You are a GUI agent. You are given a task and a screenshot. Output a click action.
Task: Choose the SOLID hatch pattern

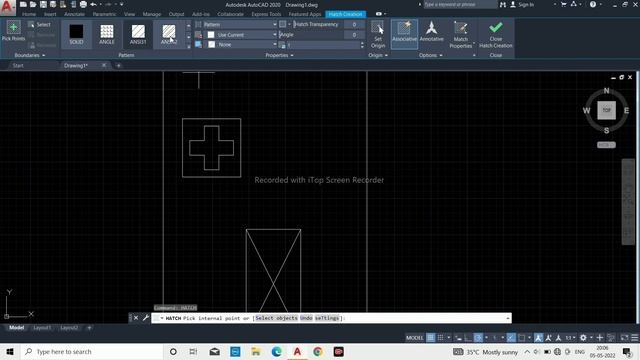point(76,34)
